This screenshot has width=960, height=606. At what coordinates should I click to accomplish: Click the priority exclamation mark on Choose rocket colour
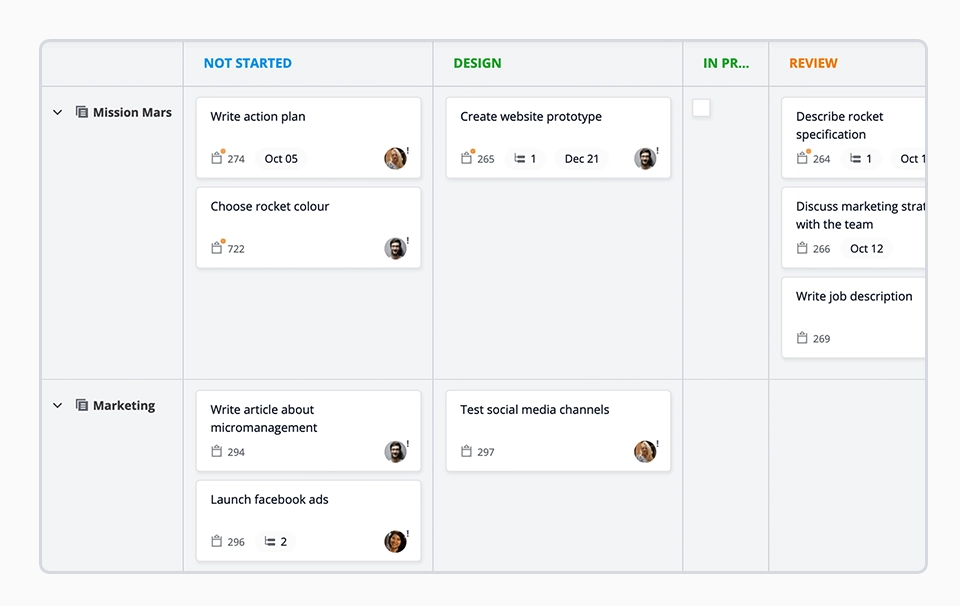pyautogui.click(x=407, y=242)
